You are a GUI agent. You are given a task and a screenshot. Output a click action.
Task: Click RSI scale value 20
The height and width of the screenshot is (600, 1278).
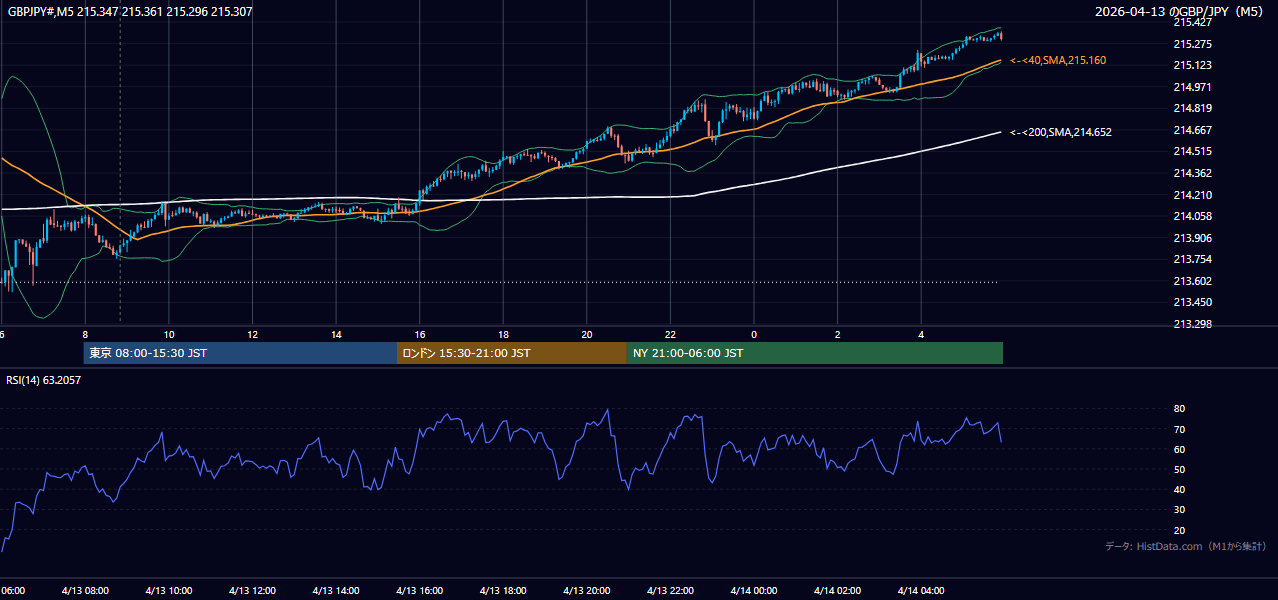point(1179,531)
